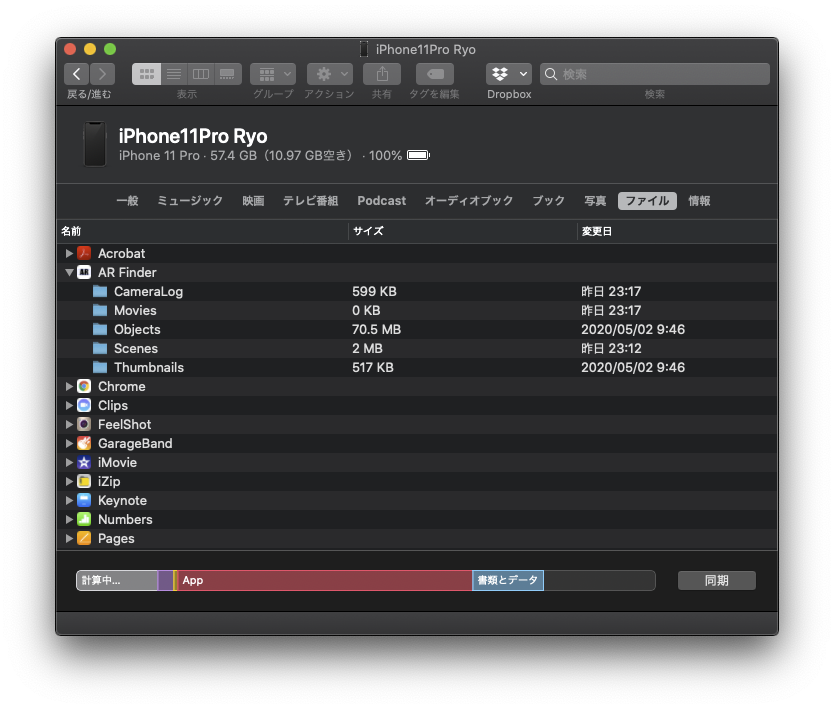Expand the Chrome row
Image resolution: width=834 pixels, height=709 pixels.
tap(69, 386)
